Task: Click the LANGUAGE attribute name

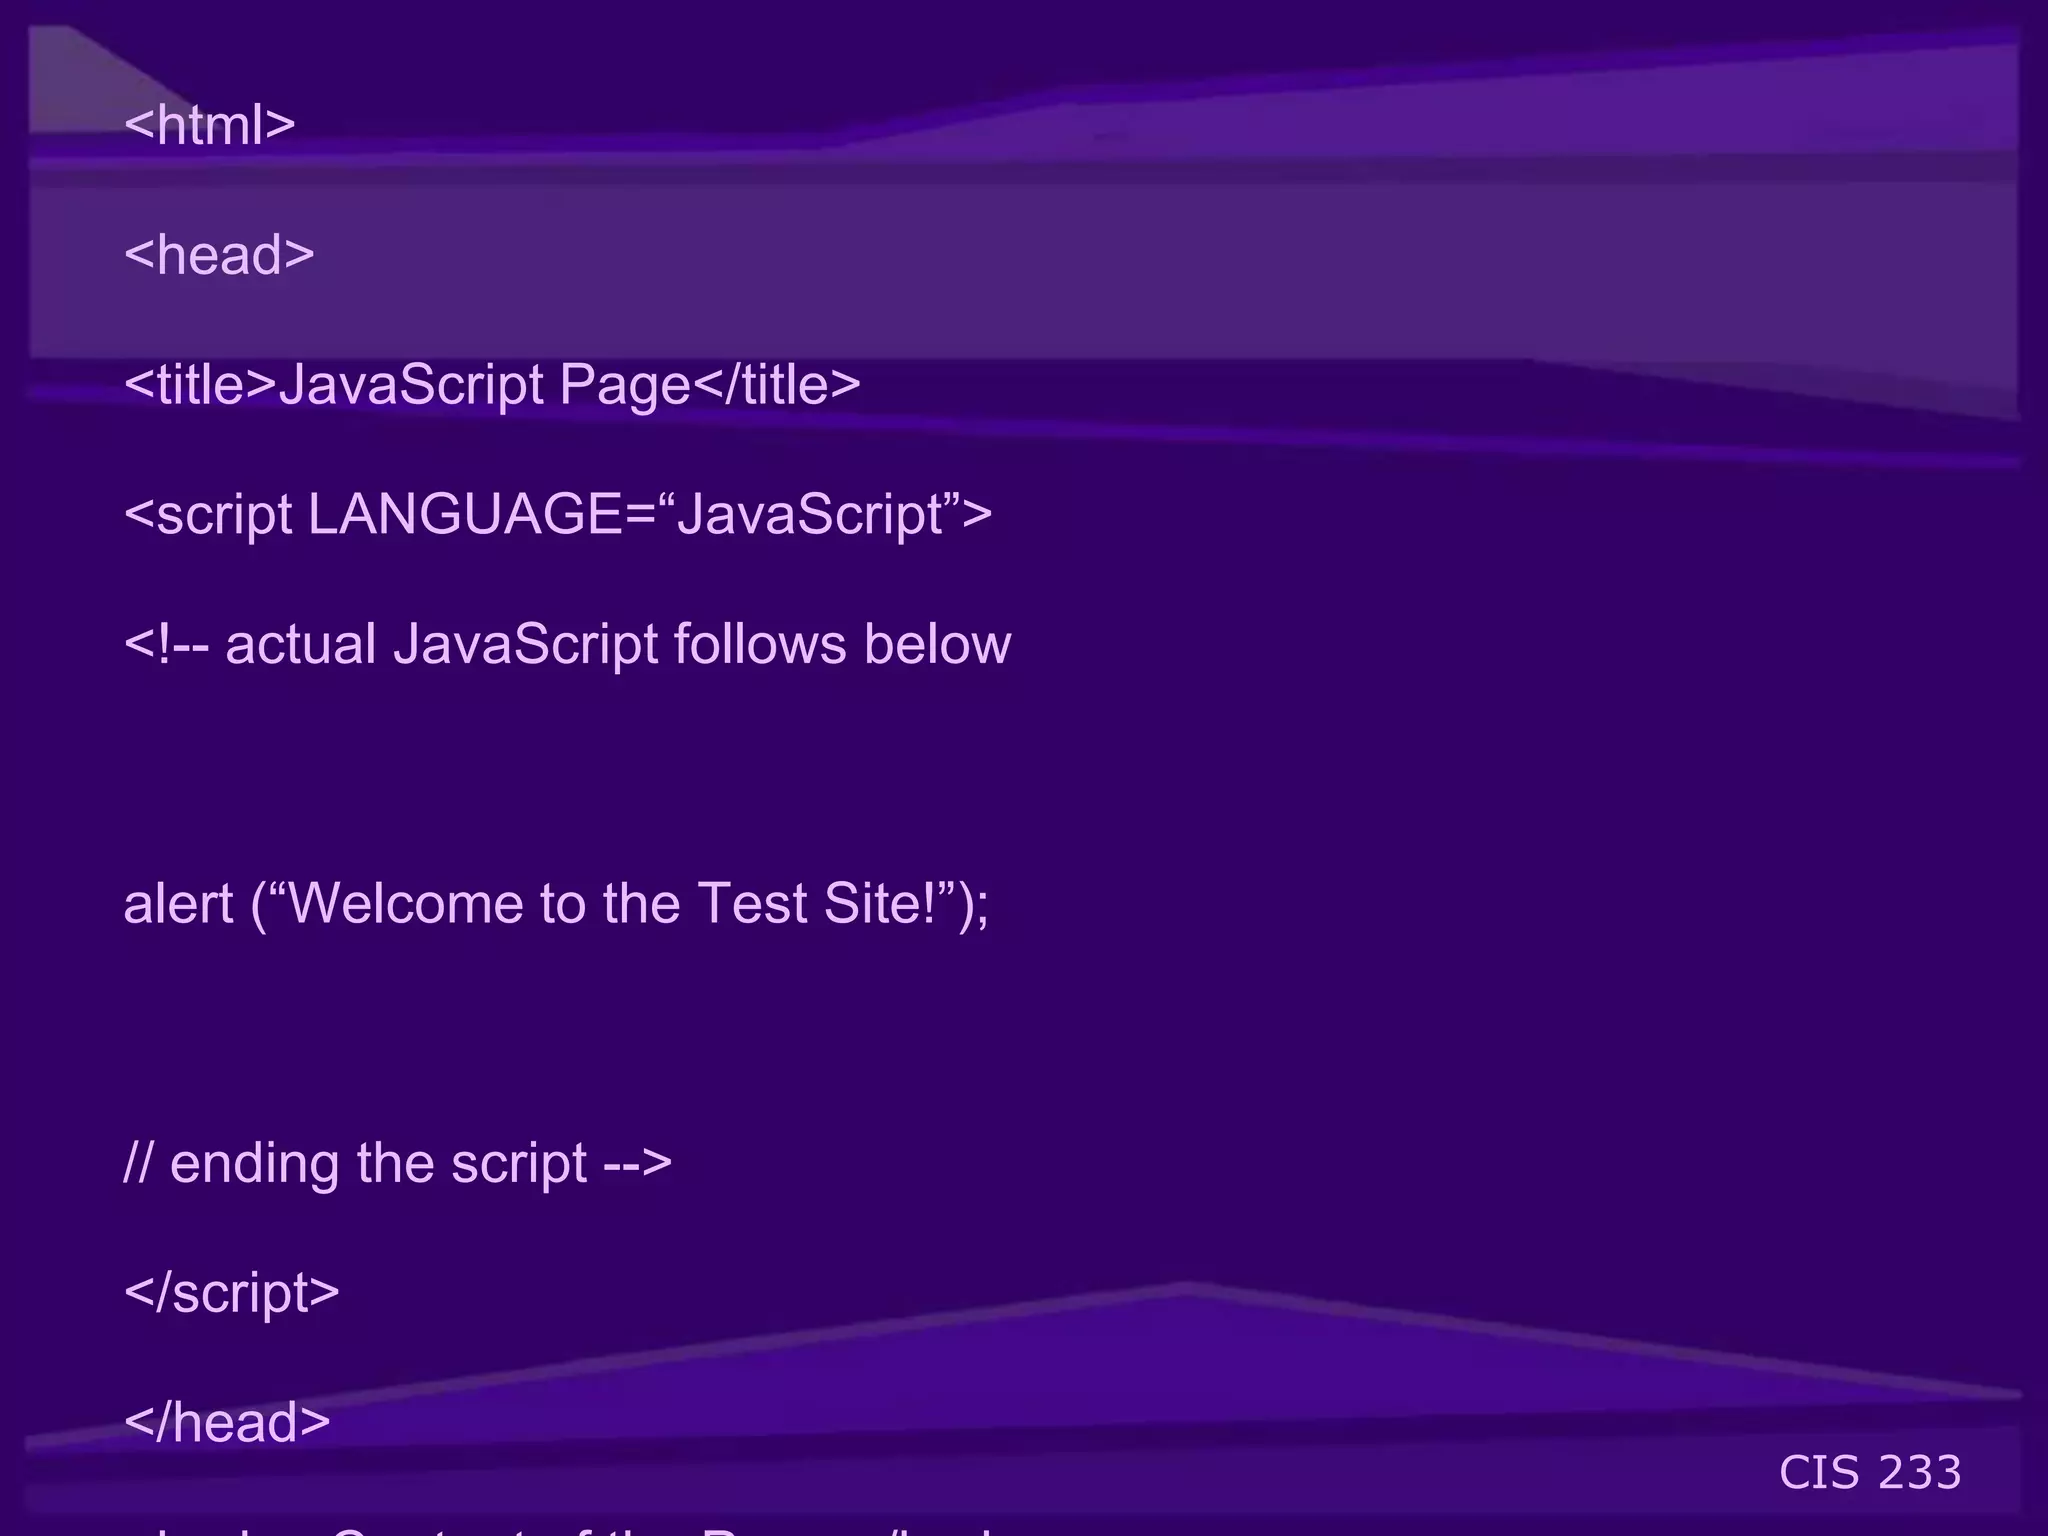Action: 465,515
